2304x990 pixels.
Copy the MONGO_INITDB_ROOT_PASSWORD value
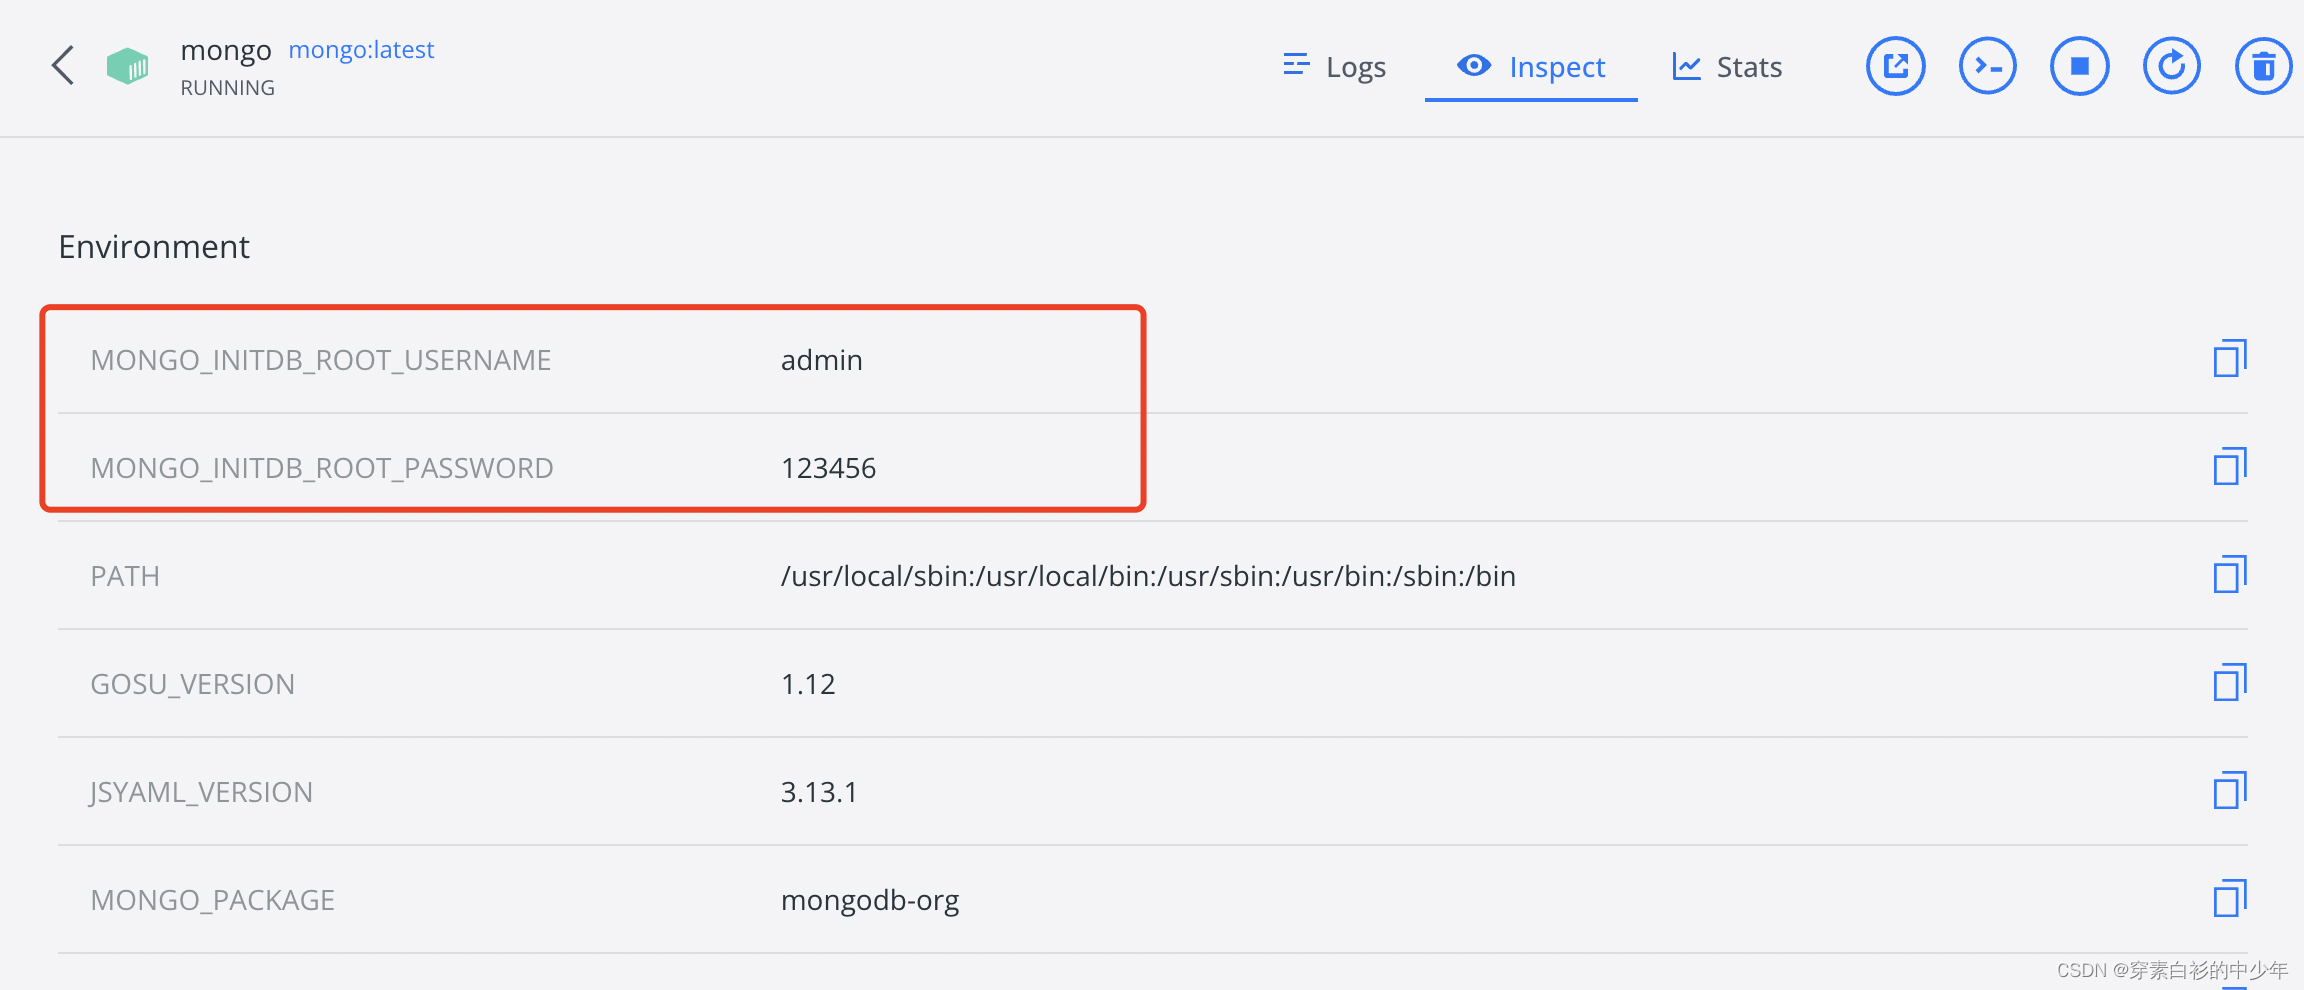pos(2229,466)
